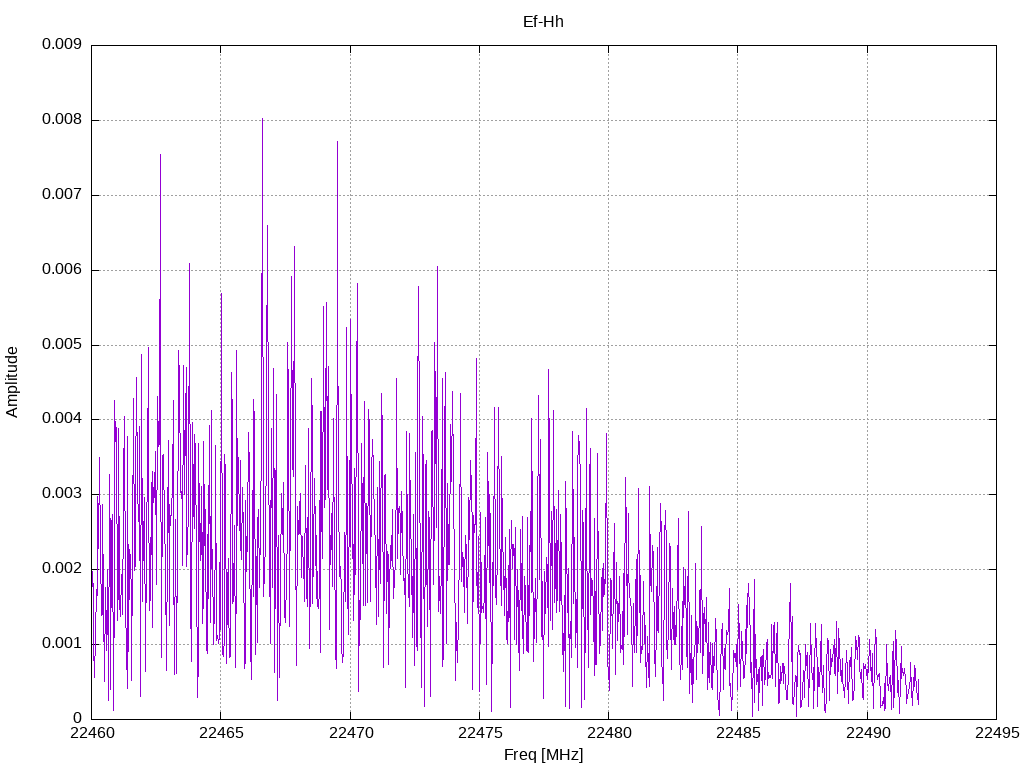Click the 0.006 y-axis tick label

pos(62,269)
